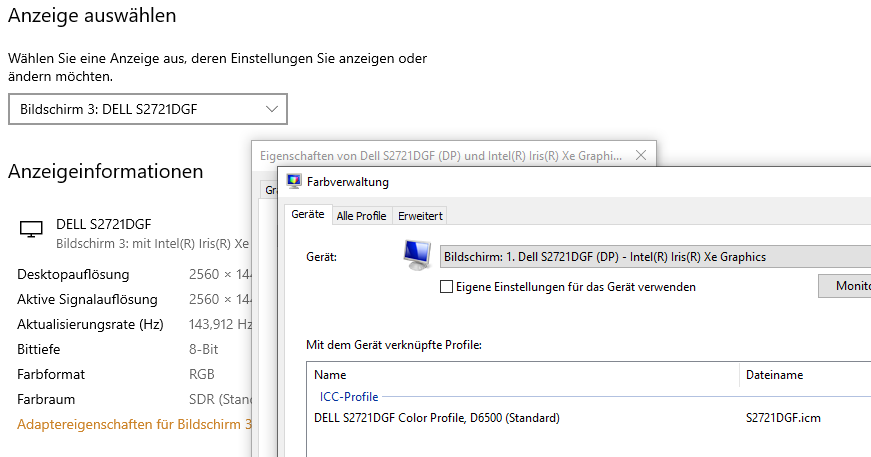
Task: Close the Eigenschaften von Dell S2721DGF window
Action: [641, 155]
